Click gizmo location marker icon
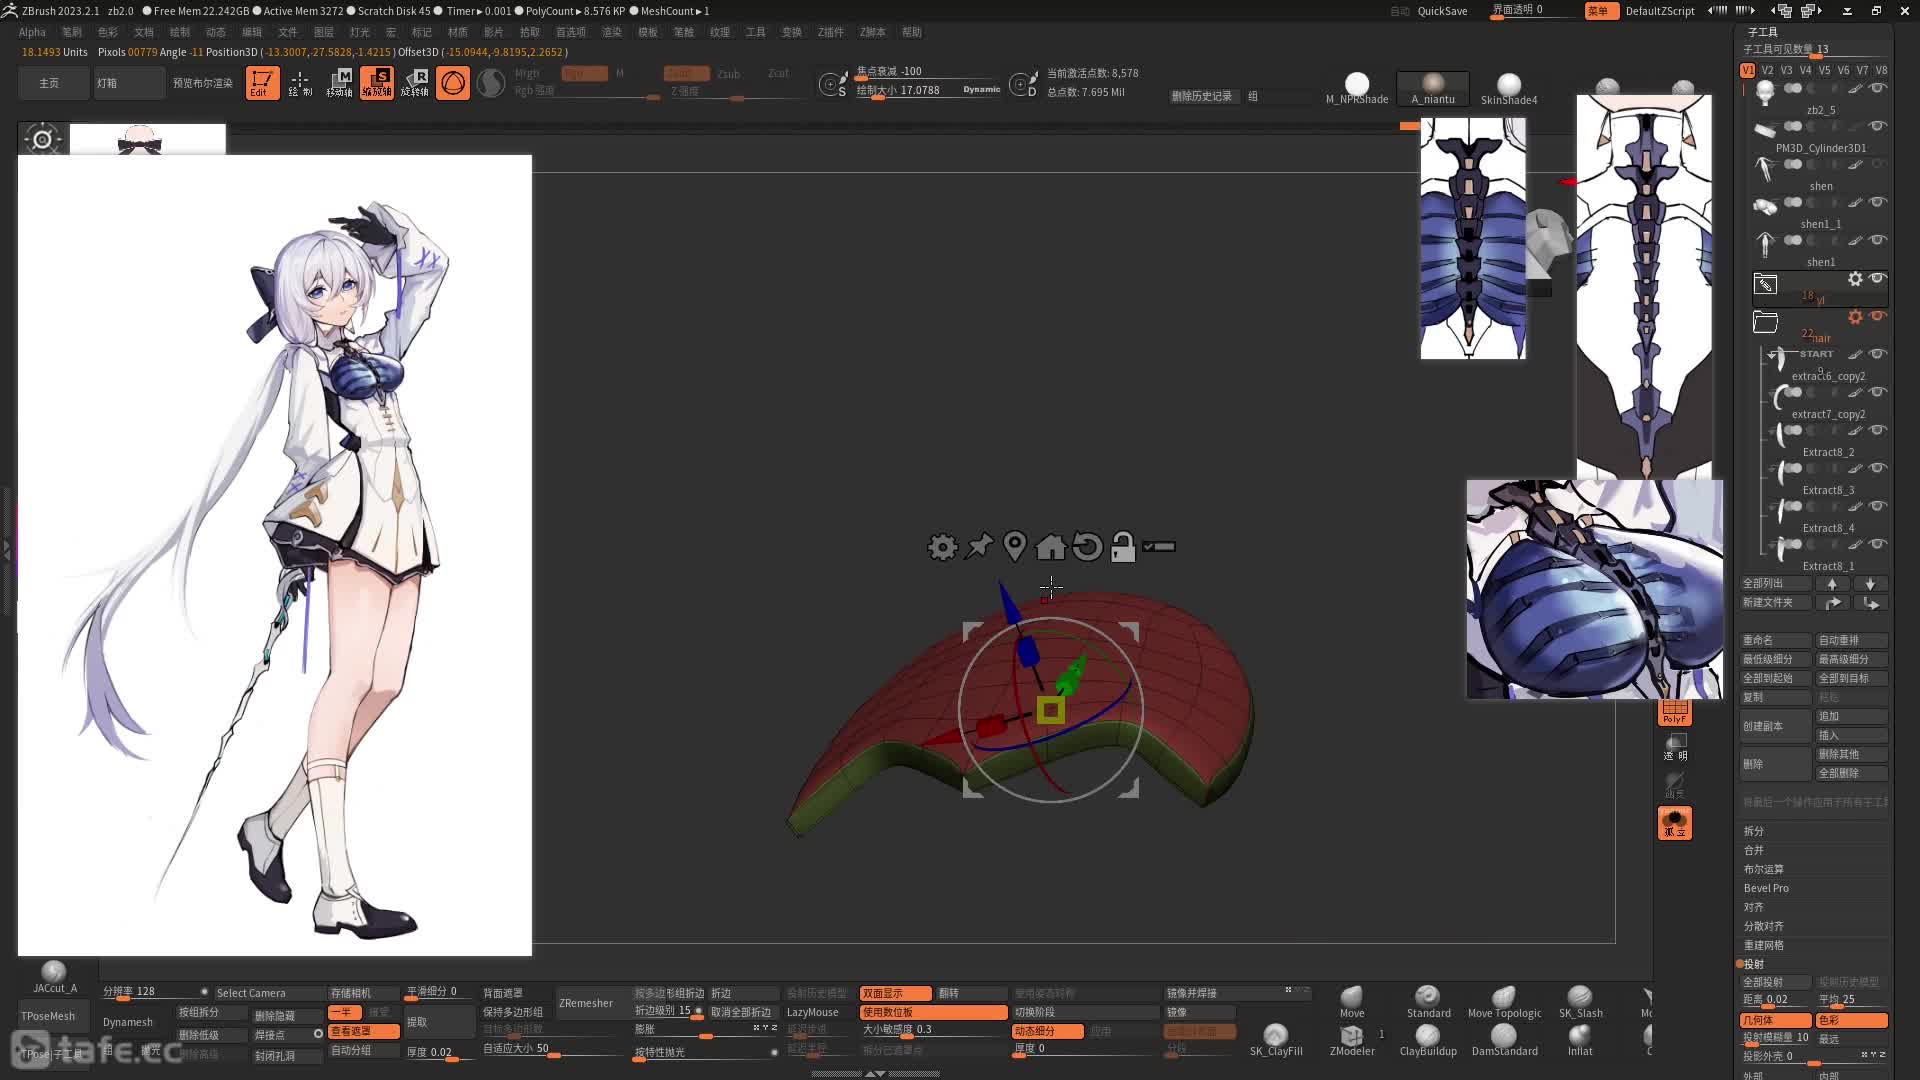 (x=1015, y=546)
